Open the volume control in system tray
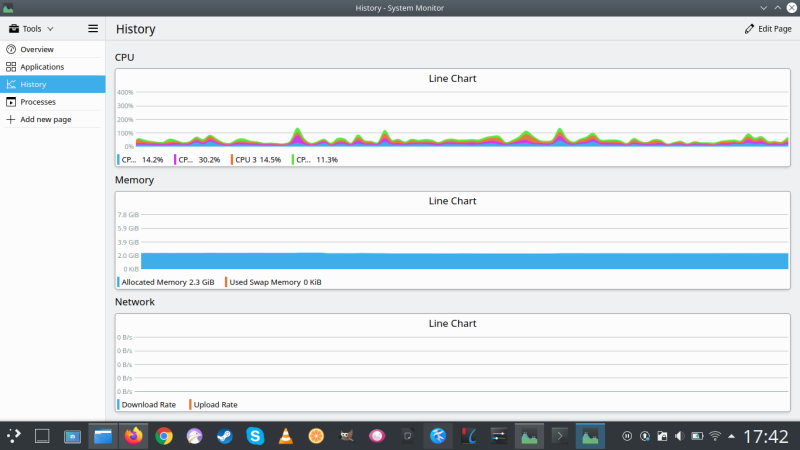This screenshot has height=450, width=800. (x=680, y=436)
